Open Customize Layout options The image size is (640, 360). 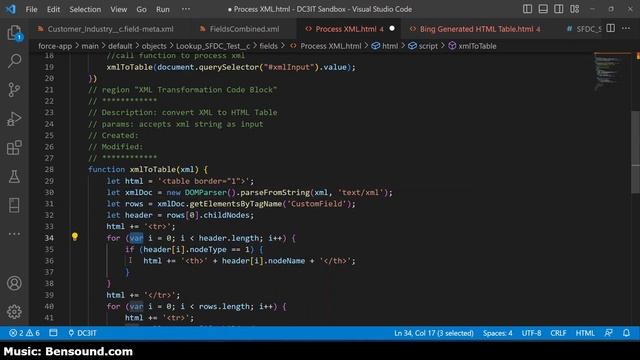click(x=574, y=9)
